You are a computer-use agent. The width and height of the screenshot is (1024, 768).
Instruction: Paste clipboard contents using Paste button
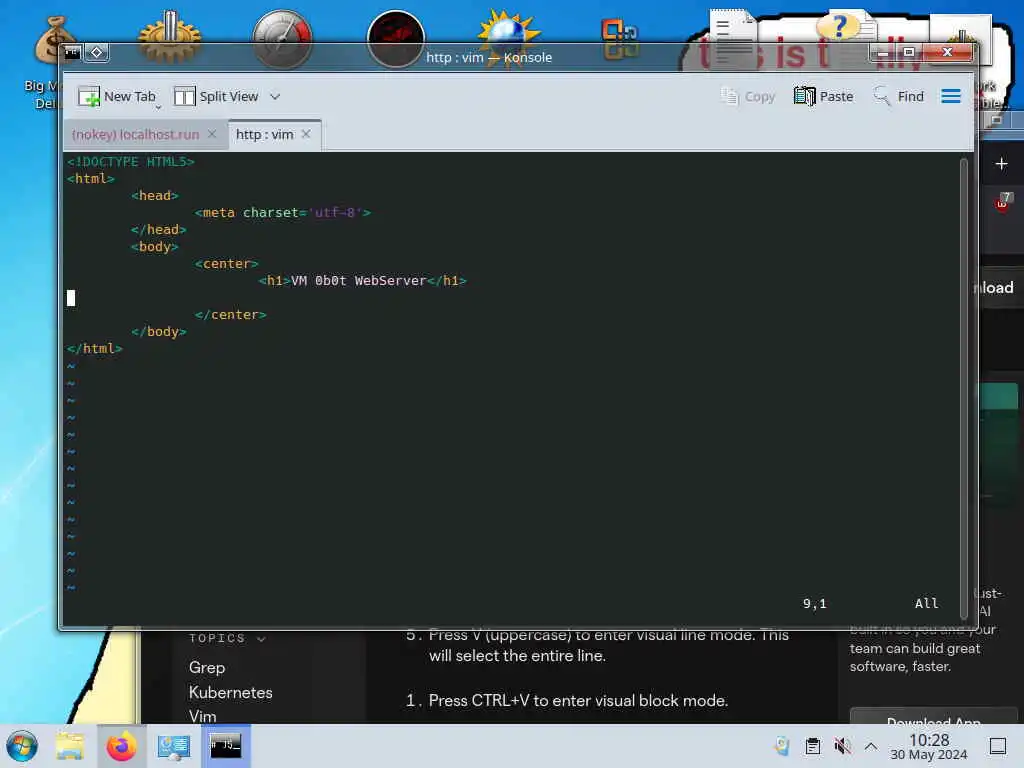[x=824, y=97]
